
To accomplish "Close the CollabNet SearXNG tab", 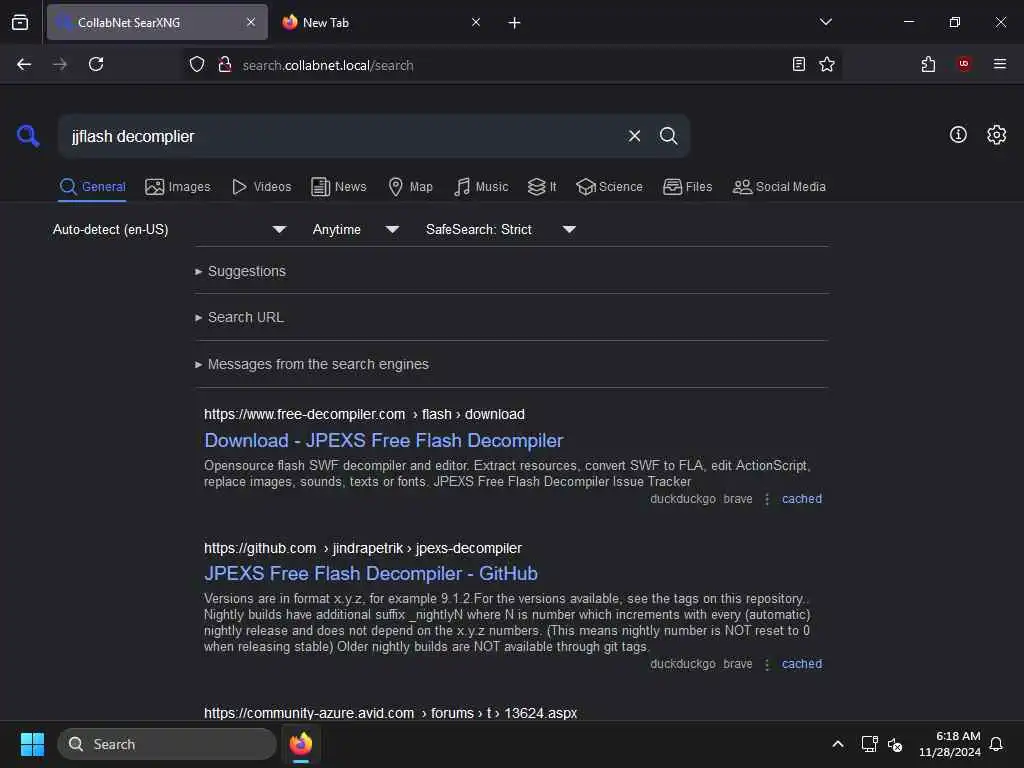I will pos(251,22).
